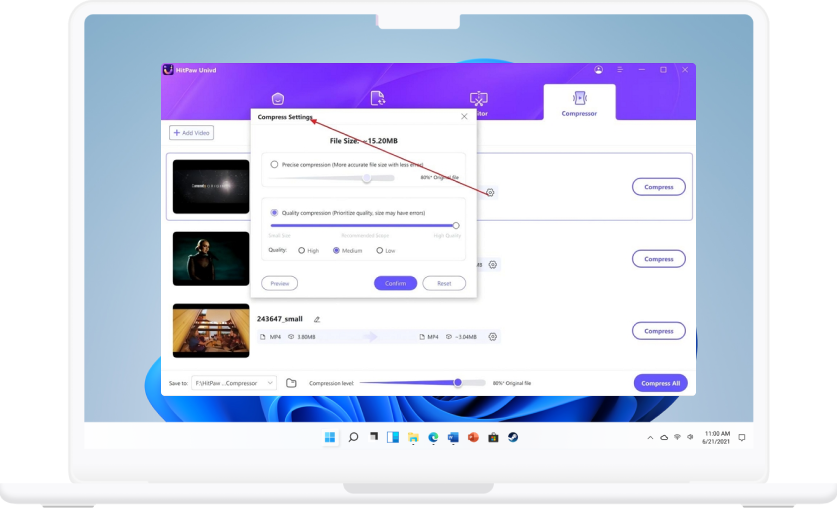
Task: Open Steam from the taskbar
Action: 513,438
